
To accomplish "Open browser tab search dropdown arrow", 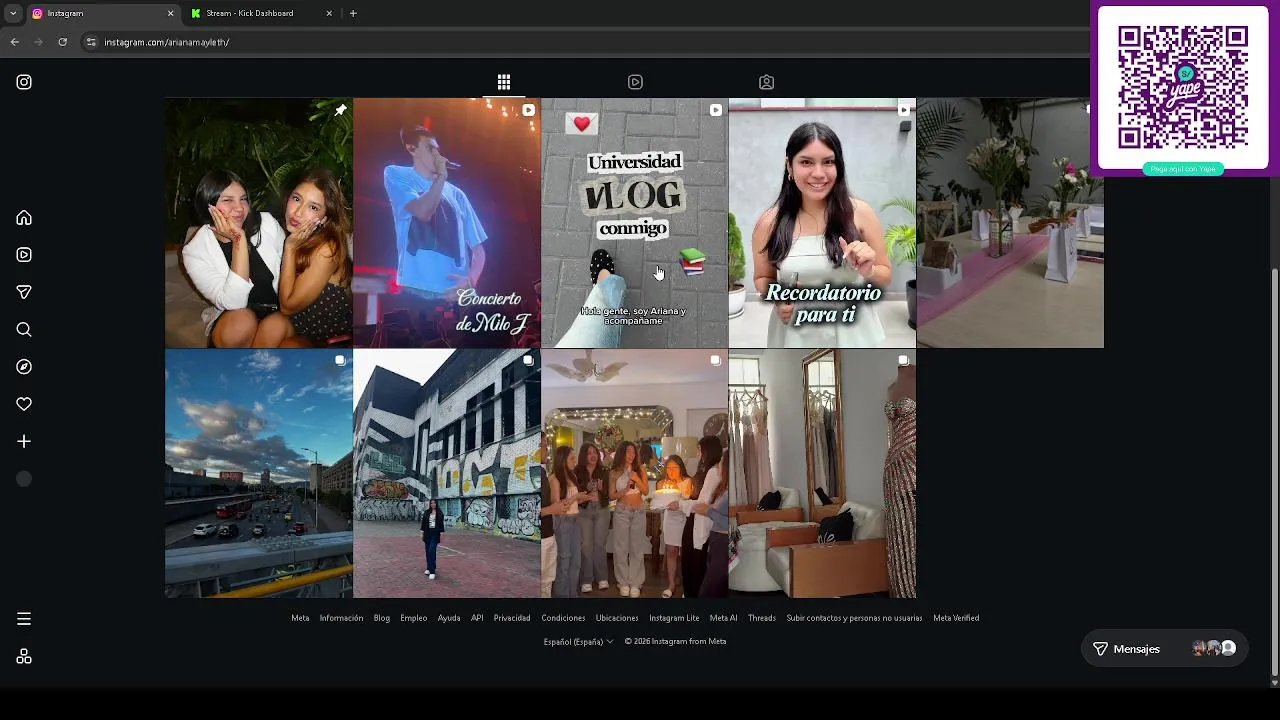I will [12, 14].
